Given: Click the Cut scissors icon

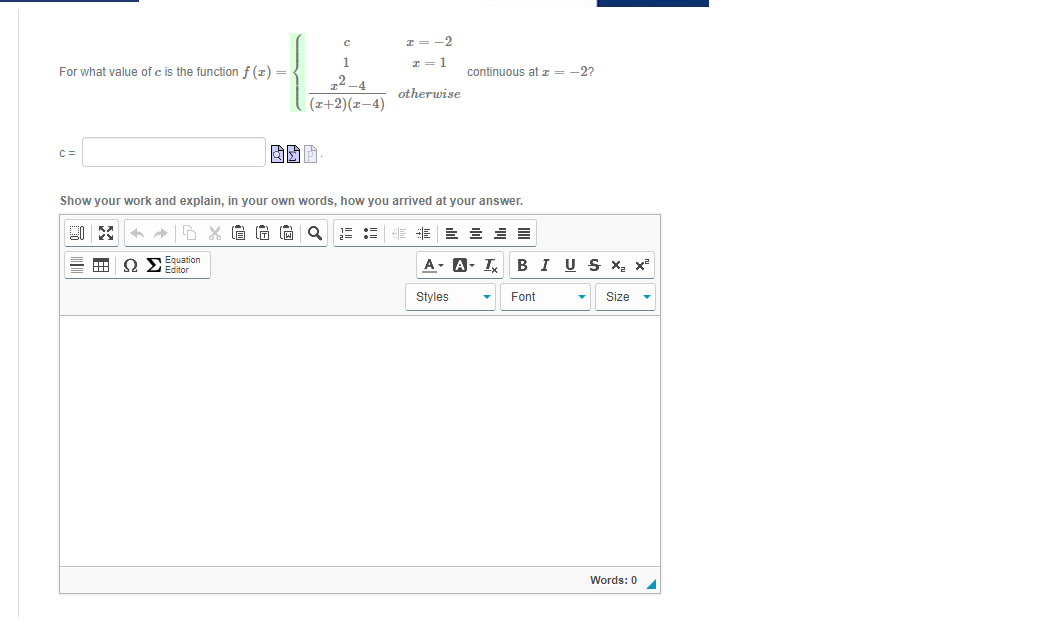Looking at the screenshot, I should (214, 233).
